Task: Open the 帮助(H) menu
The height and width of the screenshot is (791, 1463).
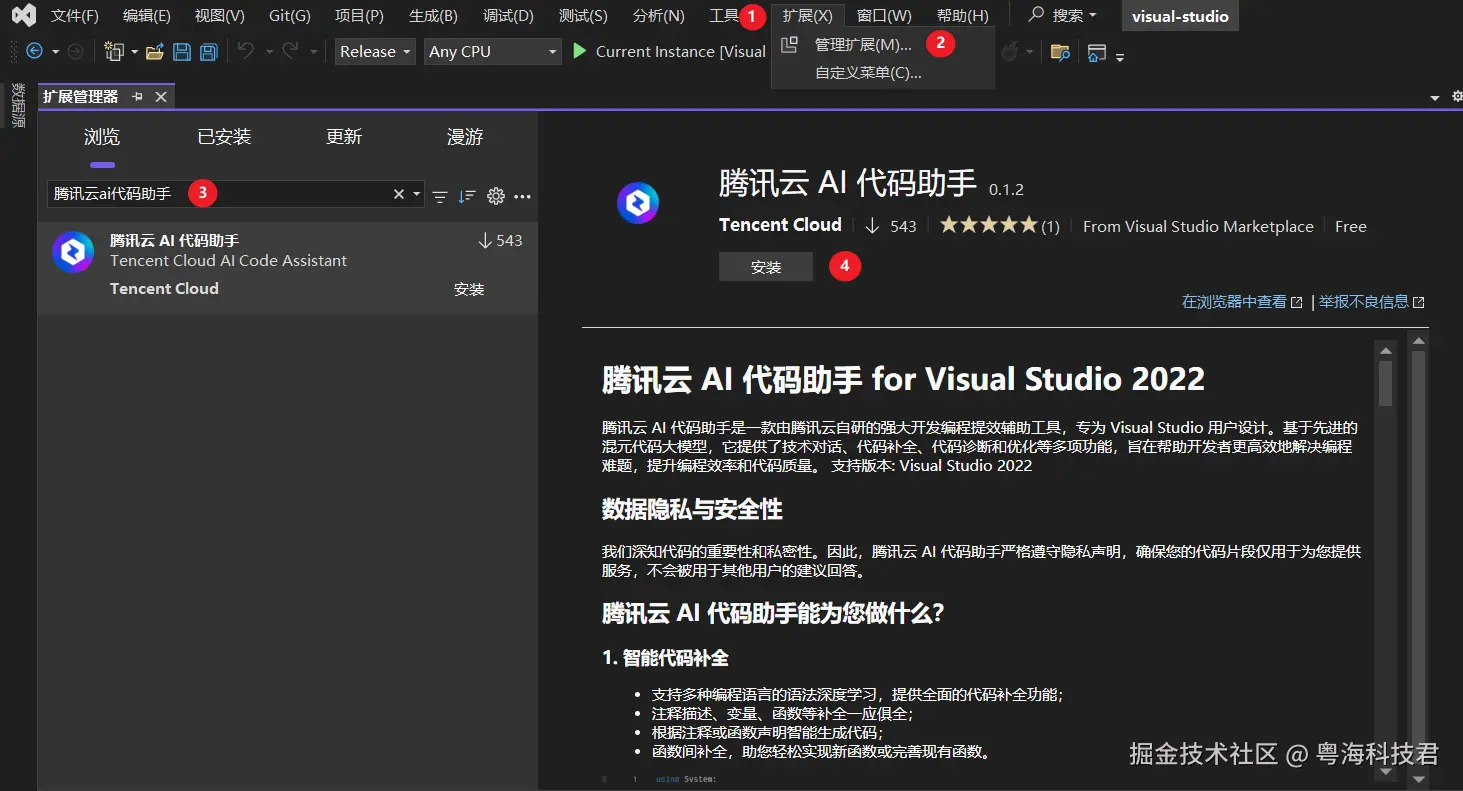Action: click(x=962, y=15)
